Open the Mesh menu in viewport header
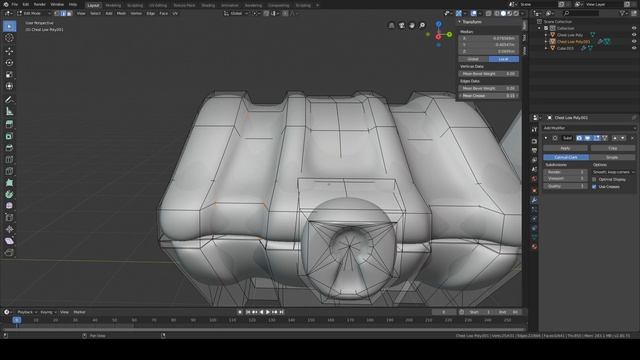Viewport: 640px width, 360px height. (x=121, y=13)
